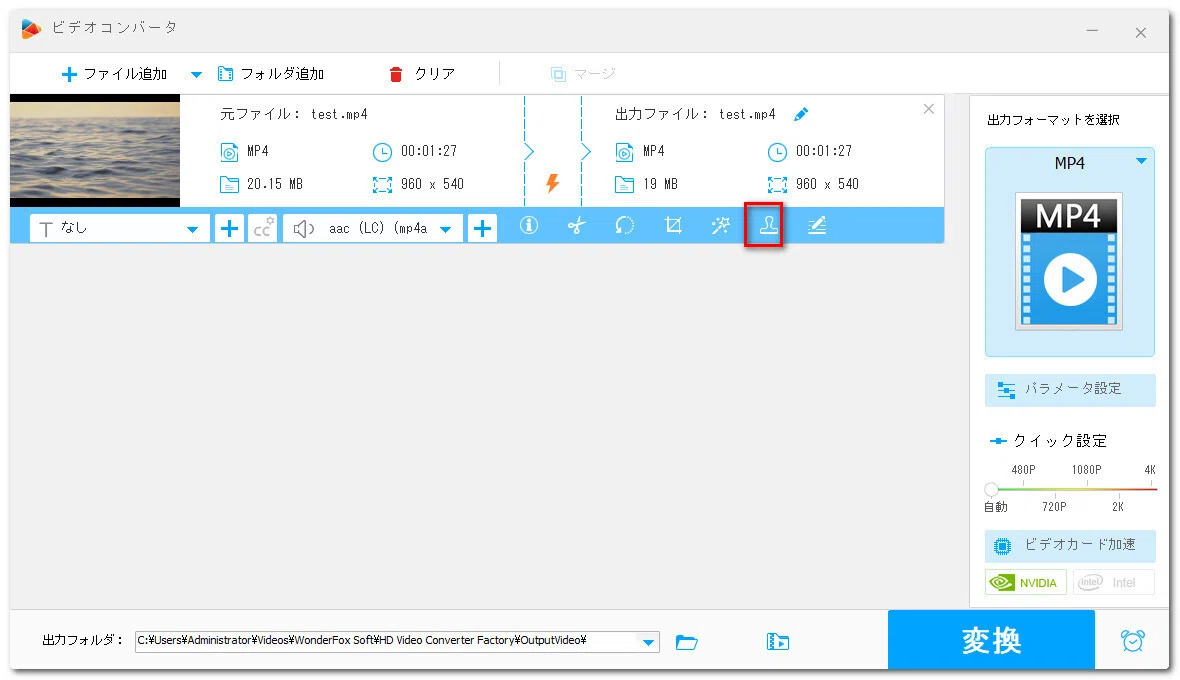Click the CC closed caption icon
The width and height of the screenshot is (1180, 680).
[263, 228]
